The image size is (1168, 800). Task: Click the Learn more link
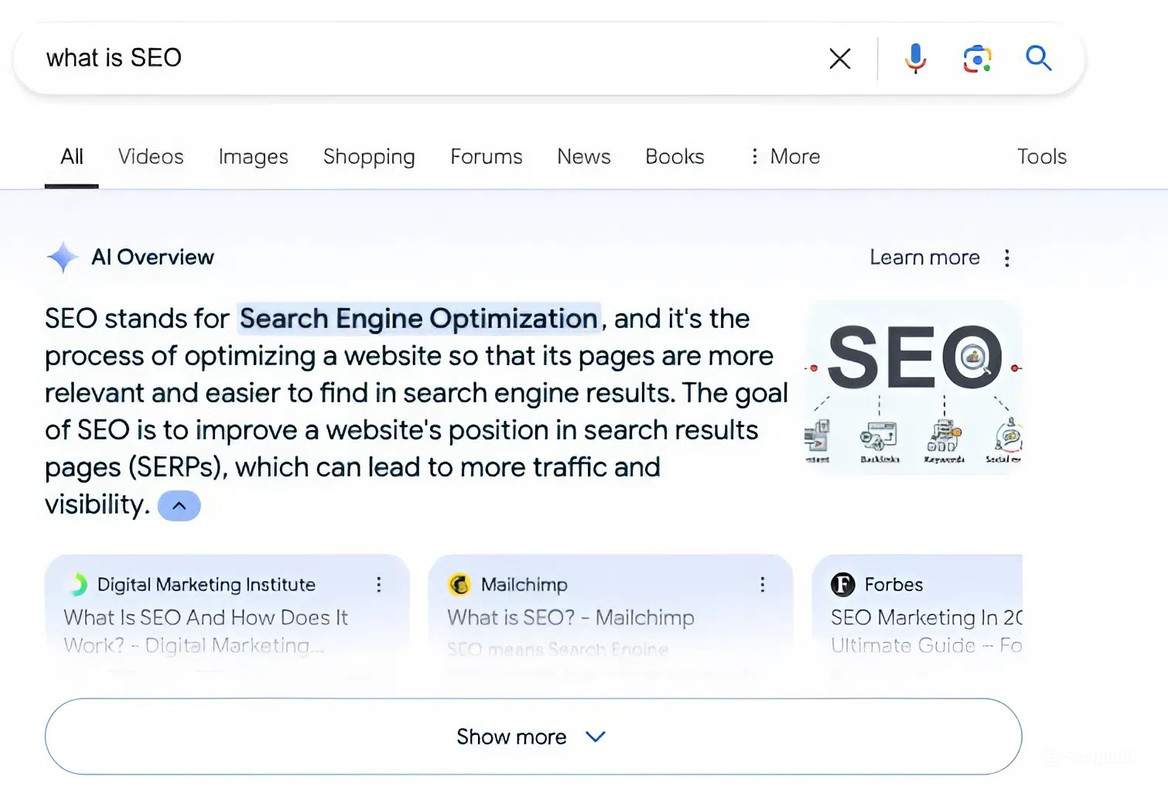pyautogui.click(x=924, y=258)
